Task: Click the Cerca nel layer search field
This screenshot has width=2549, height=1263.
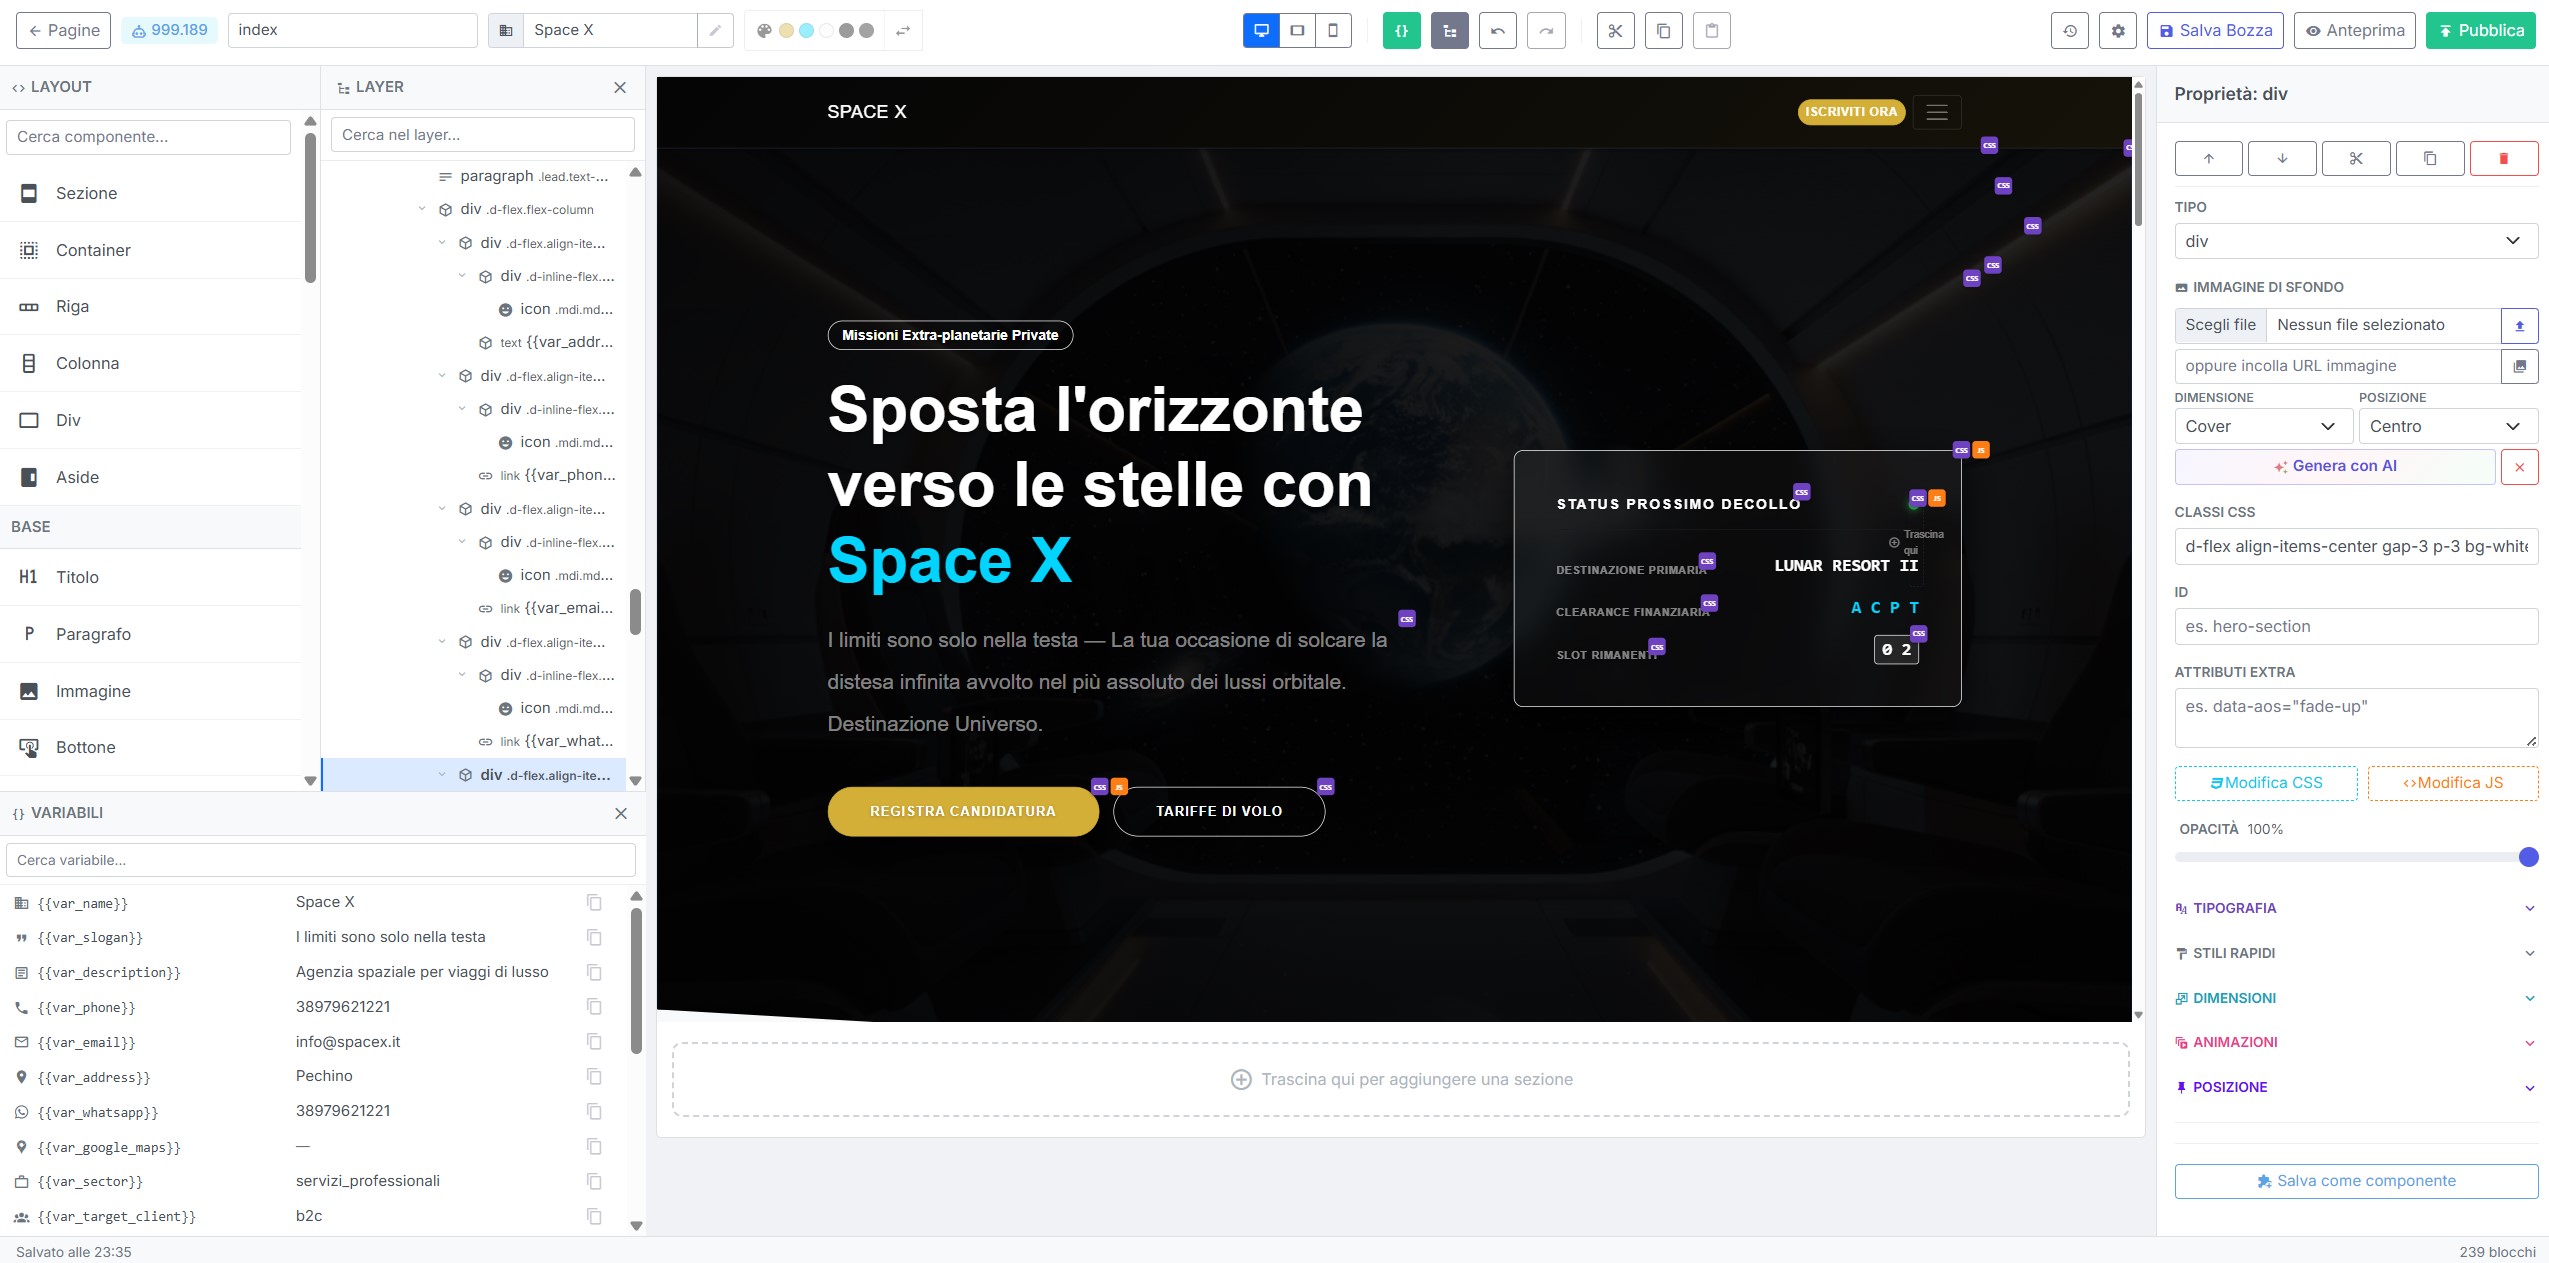Action: coord(482,135)
